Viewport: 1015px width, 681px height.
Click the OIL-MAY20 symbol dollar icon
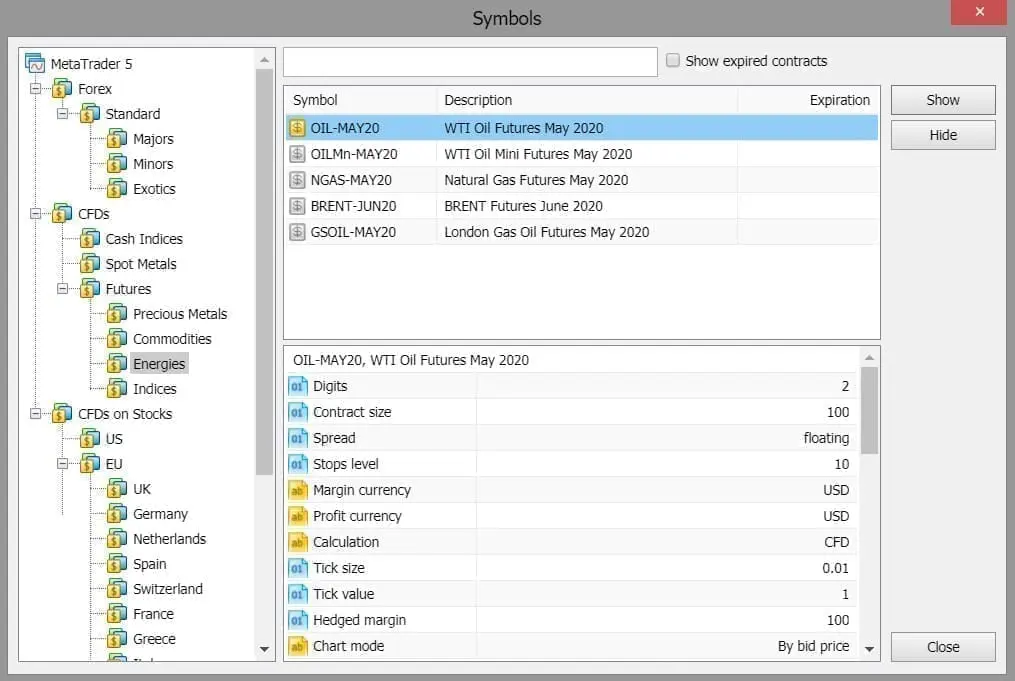coord(297,128)
